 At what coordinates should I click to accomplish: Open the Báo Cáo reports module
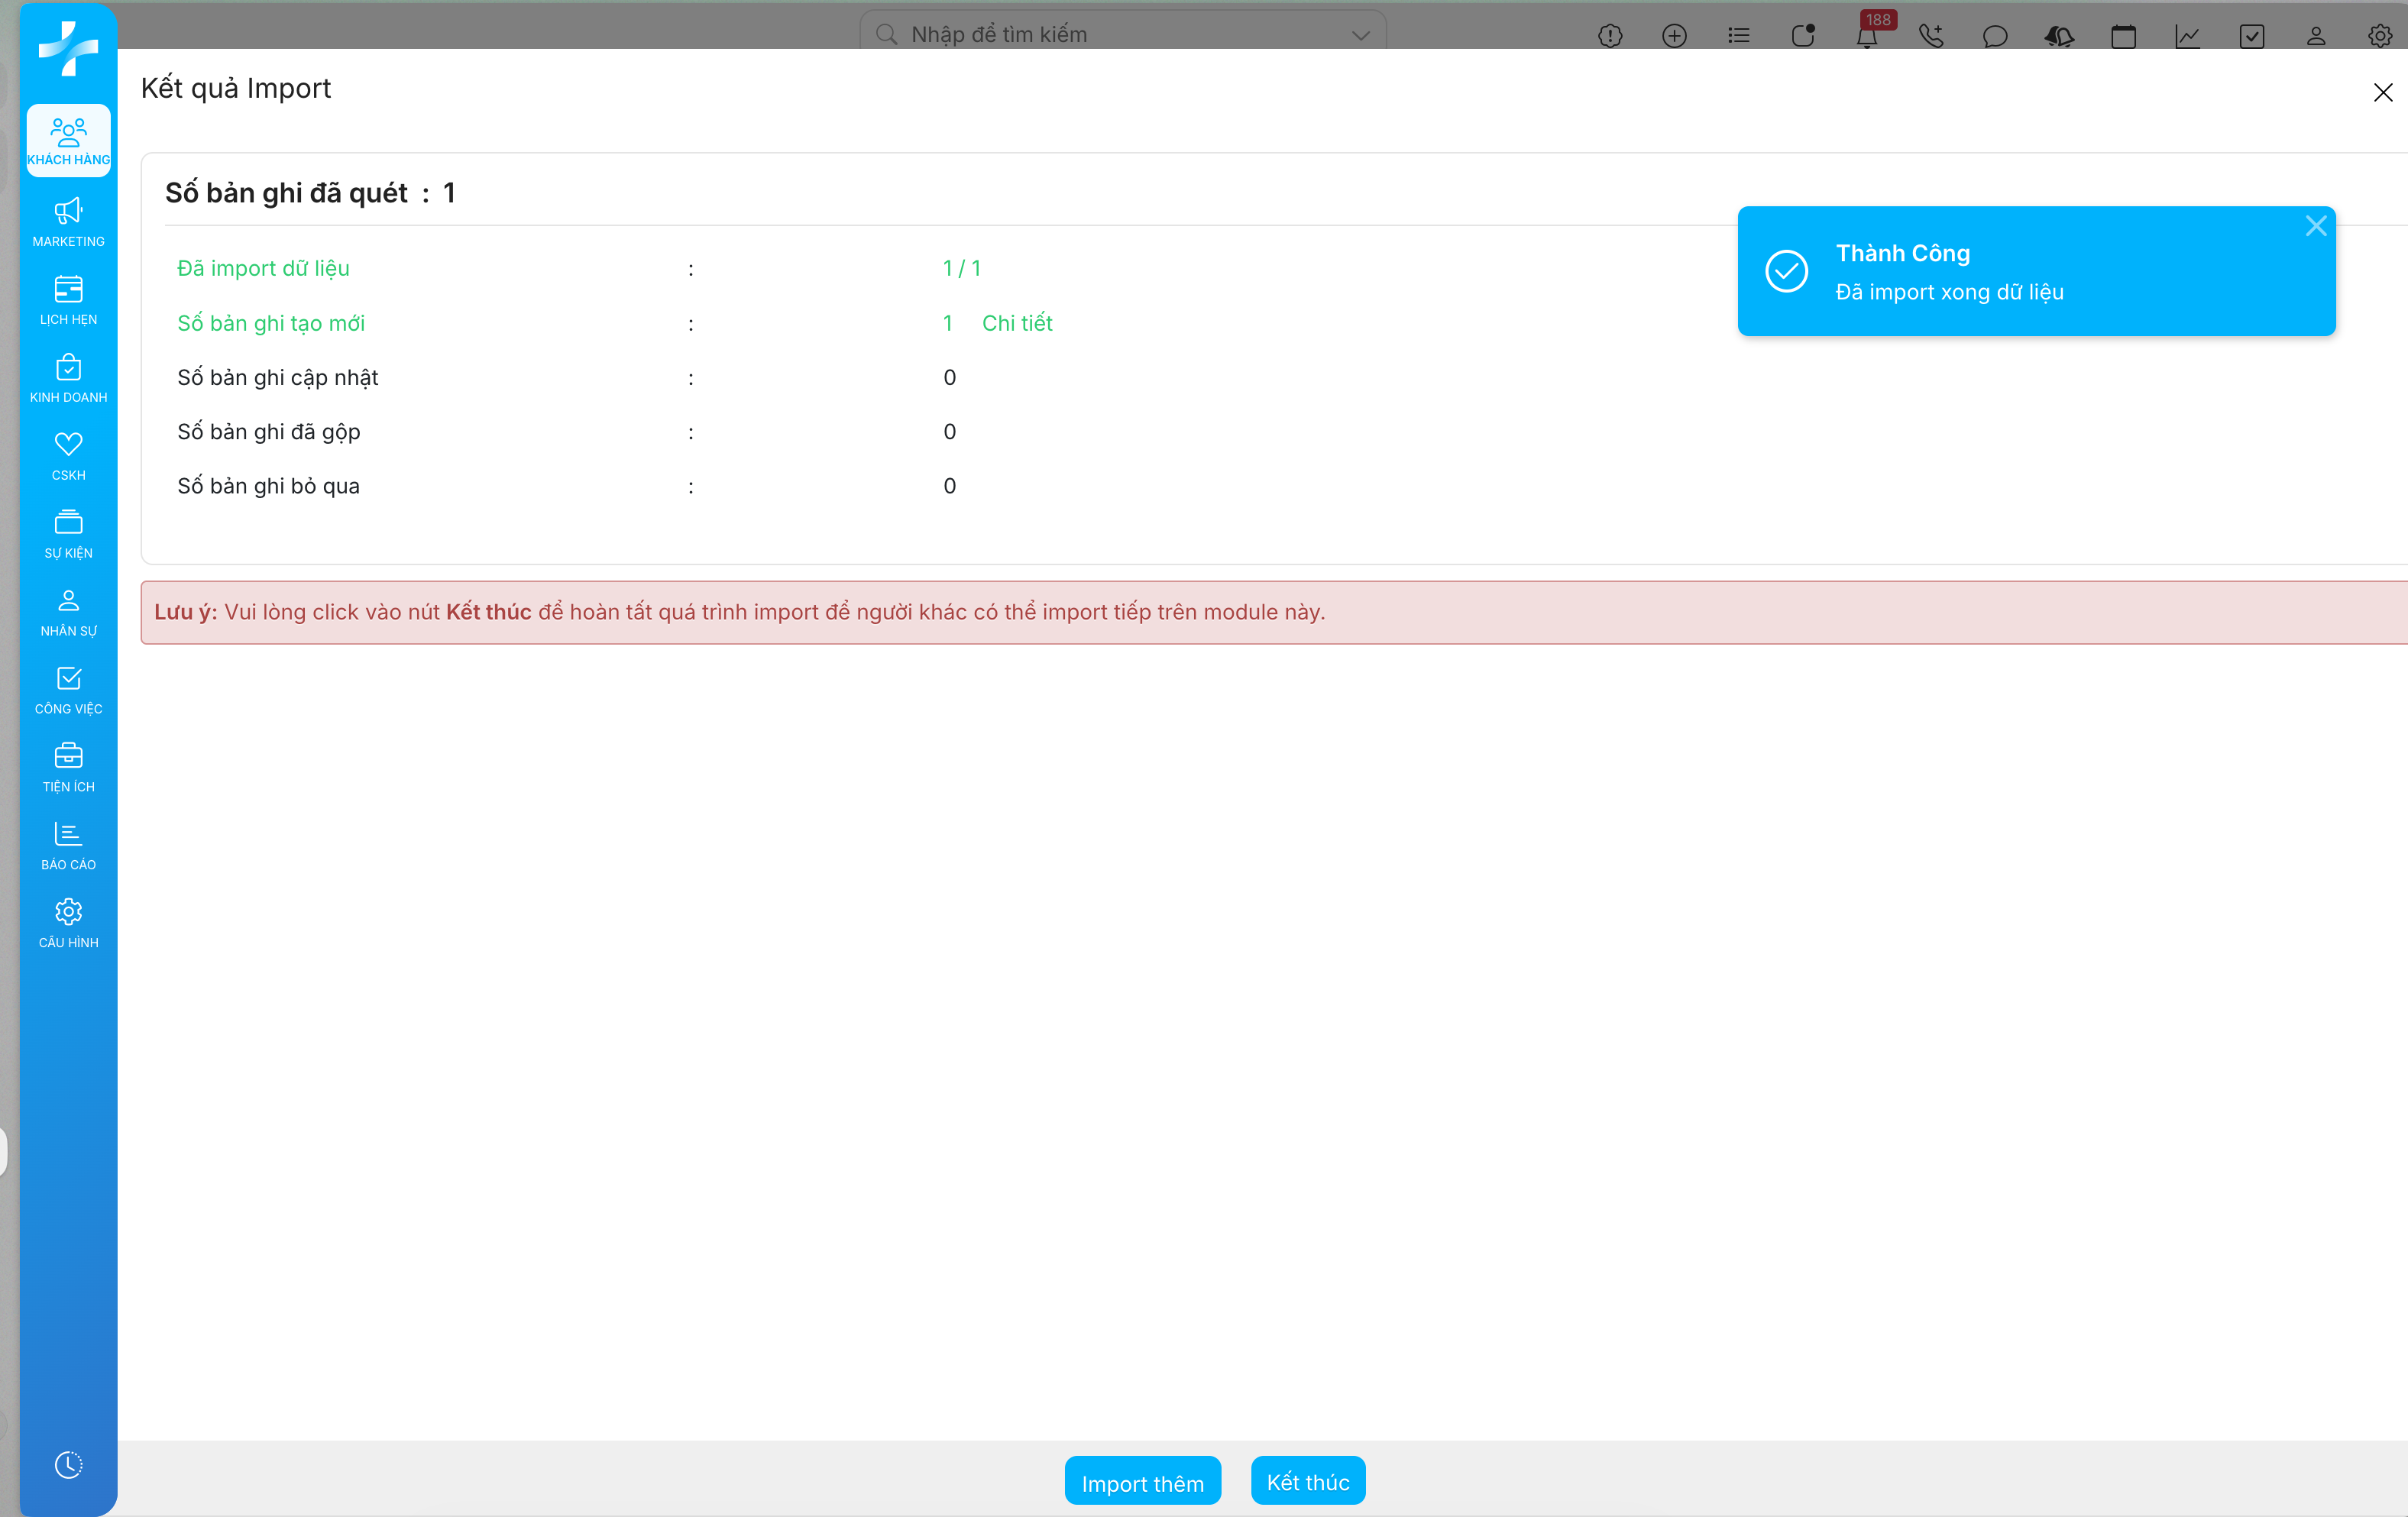point(68,845)
